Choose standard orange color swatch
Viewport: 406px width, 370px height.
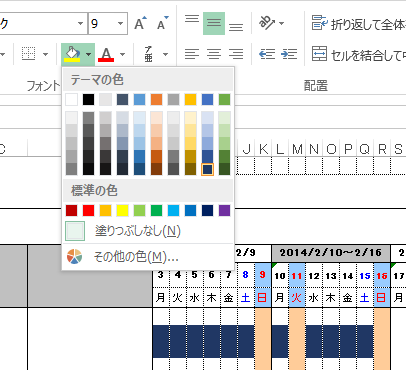click(x=105, y=210)
